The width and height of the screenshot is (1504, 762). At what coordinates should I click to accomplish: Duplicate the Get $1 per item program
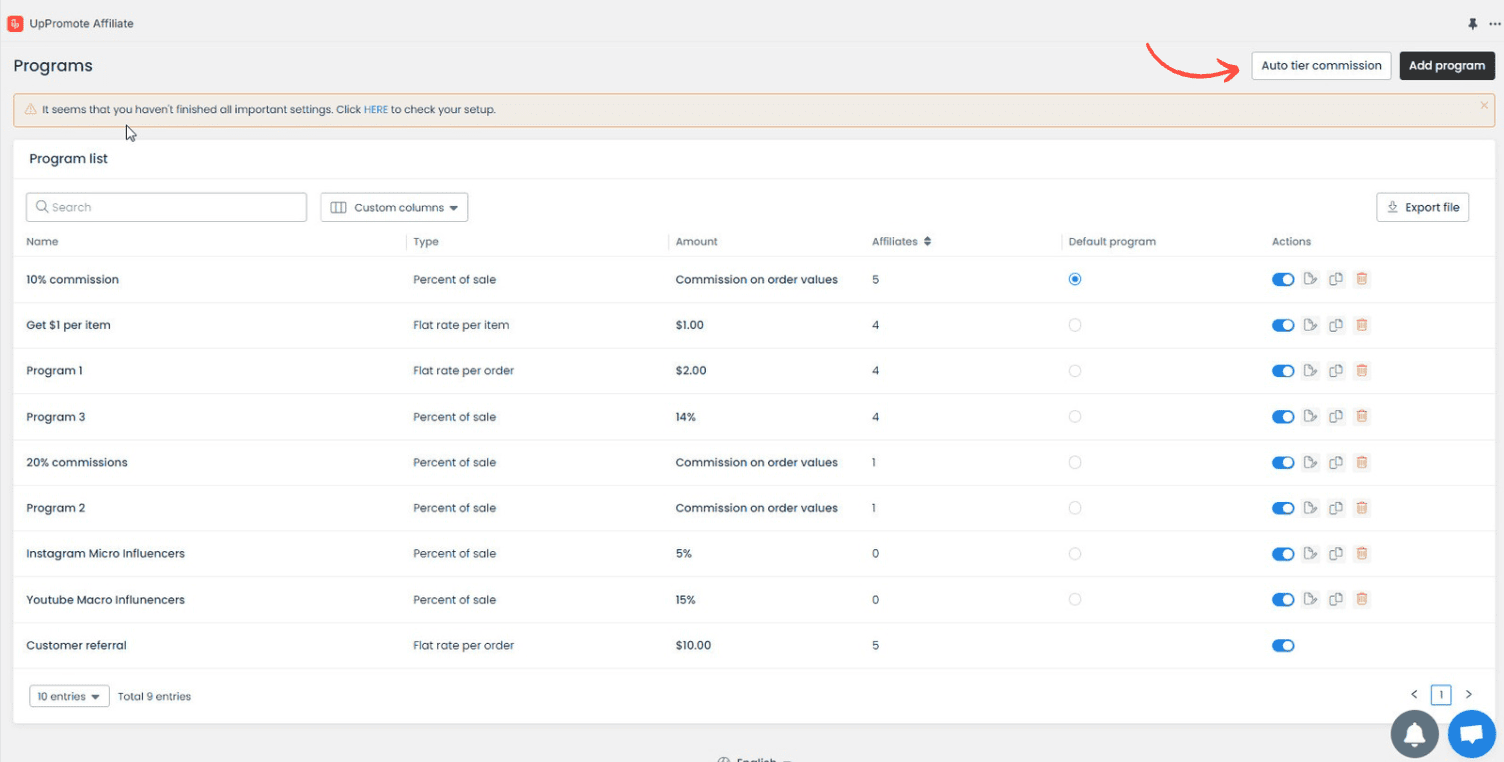pos(1336,325)
